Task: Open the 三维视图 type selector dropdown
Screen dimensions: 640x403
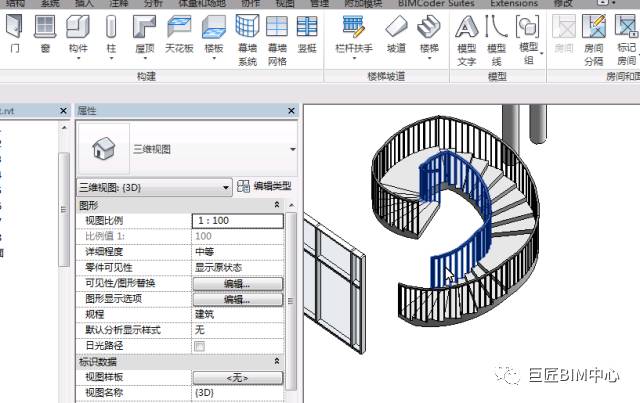Action: pos(293,149)
